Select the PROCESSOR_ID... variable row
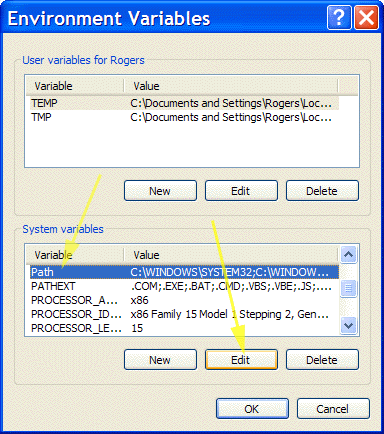Image resolution: width=384 pixels, height=434 pixels. (x=183, y=314)
